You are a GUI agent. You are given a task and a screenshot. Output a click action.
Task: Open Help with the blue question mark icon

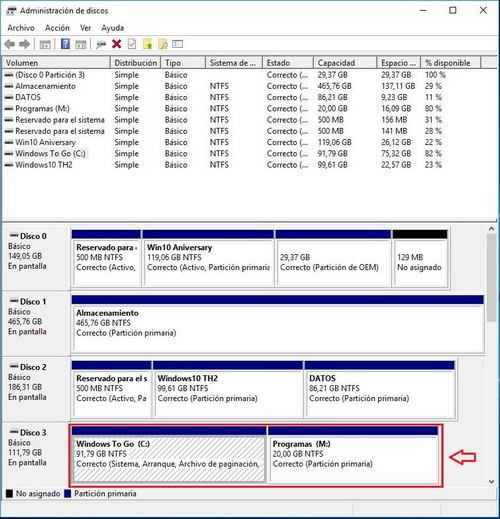[x=65, y=44]
